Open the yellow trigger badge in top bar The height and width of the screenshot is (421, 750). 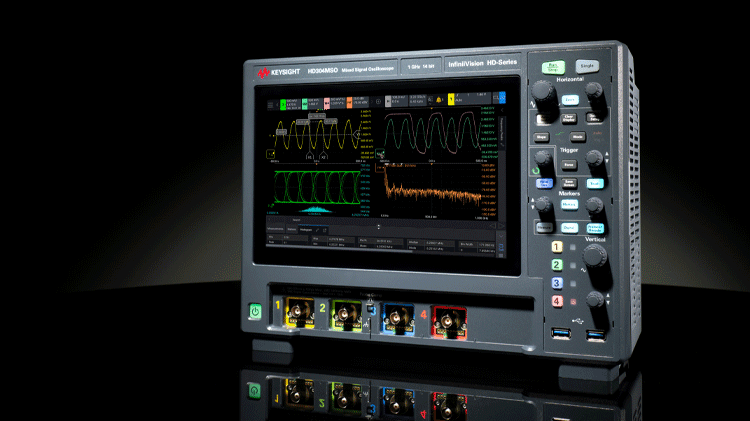[453, 100]
